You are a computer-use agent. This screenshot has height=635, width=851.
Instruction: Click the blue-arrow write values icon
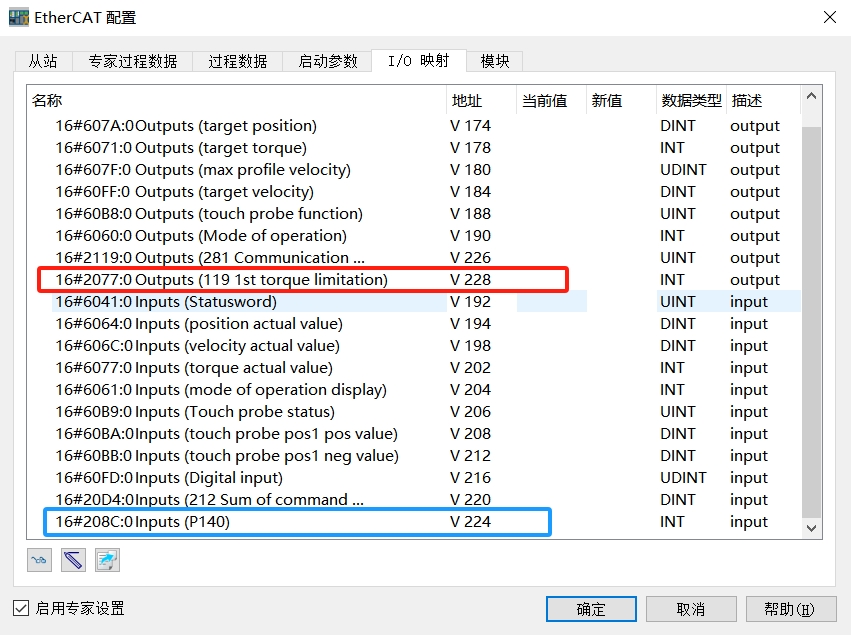pyautogui.click(x=107, y=560)
